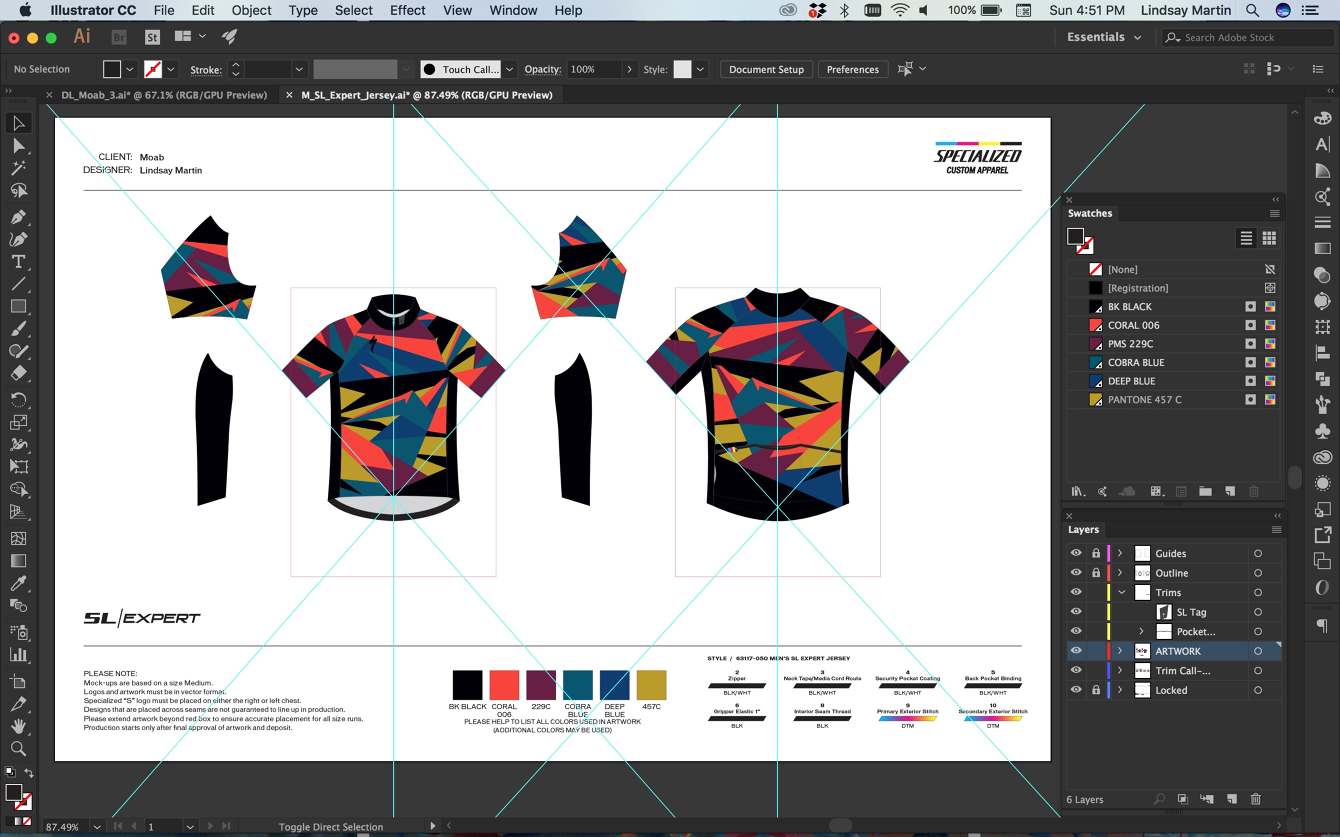Collapse the Trims layer group

[1121, 592]
